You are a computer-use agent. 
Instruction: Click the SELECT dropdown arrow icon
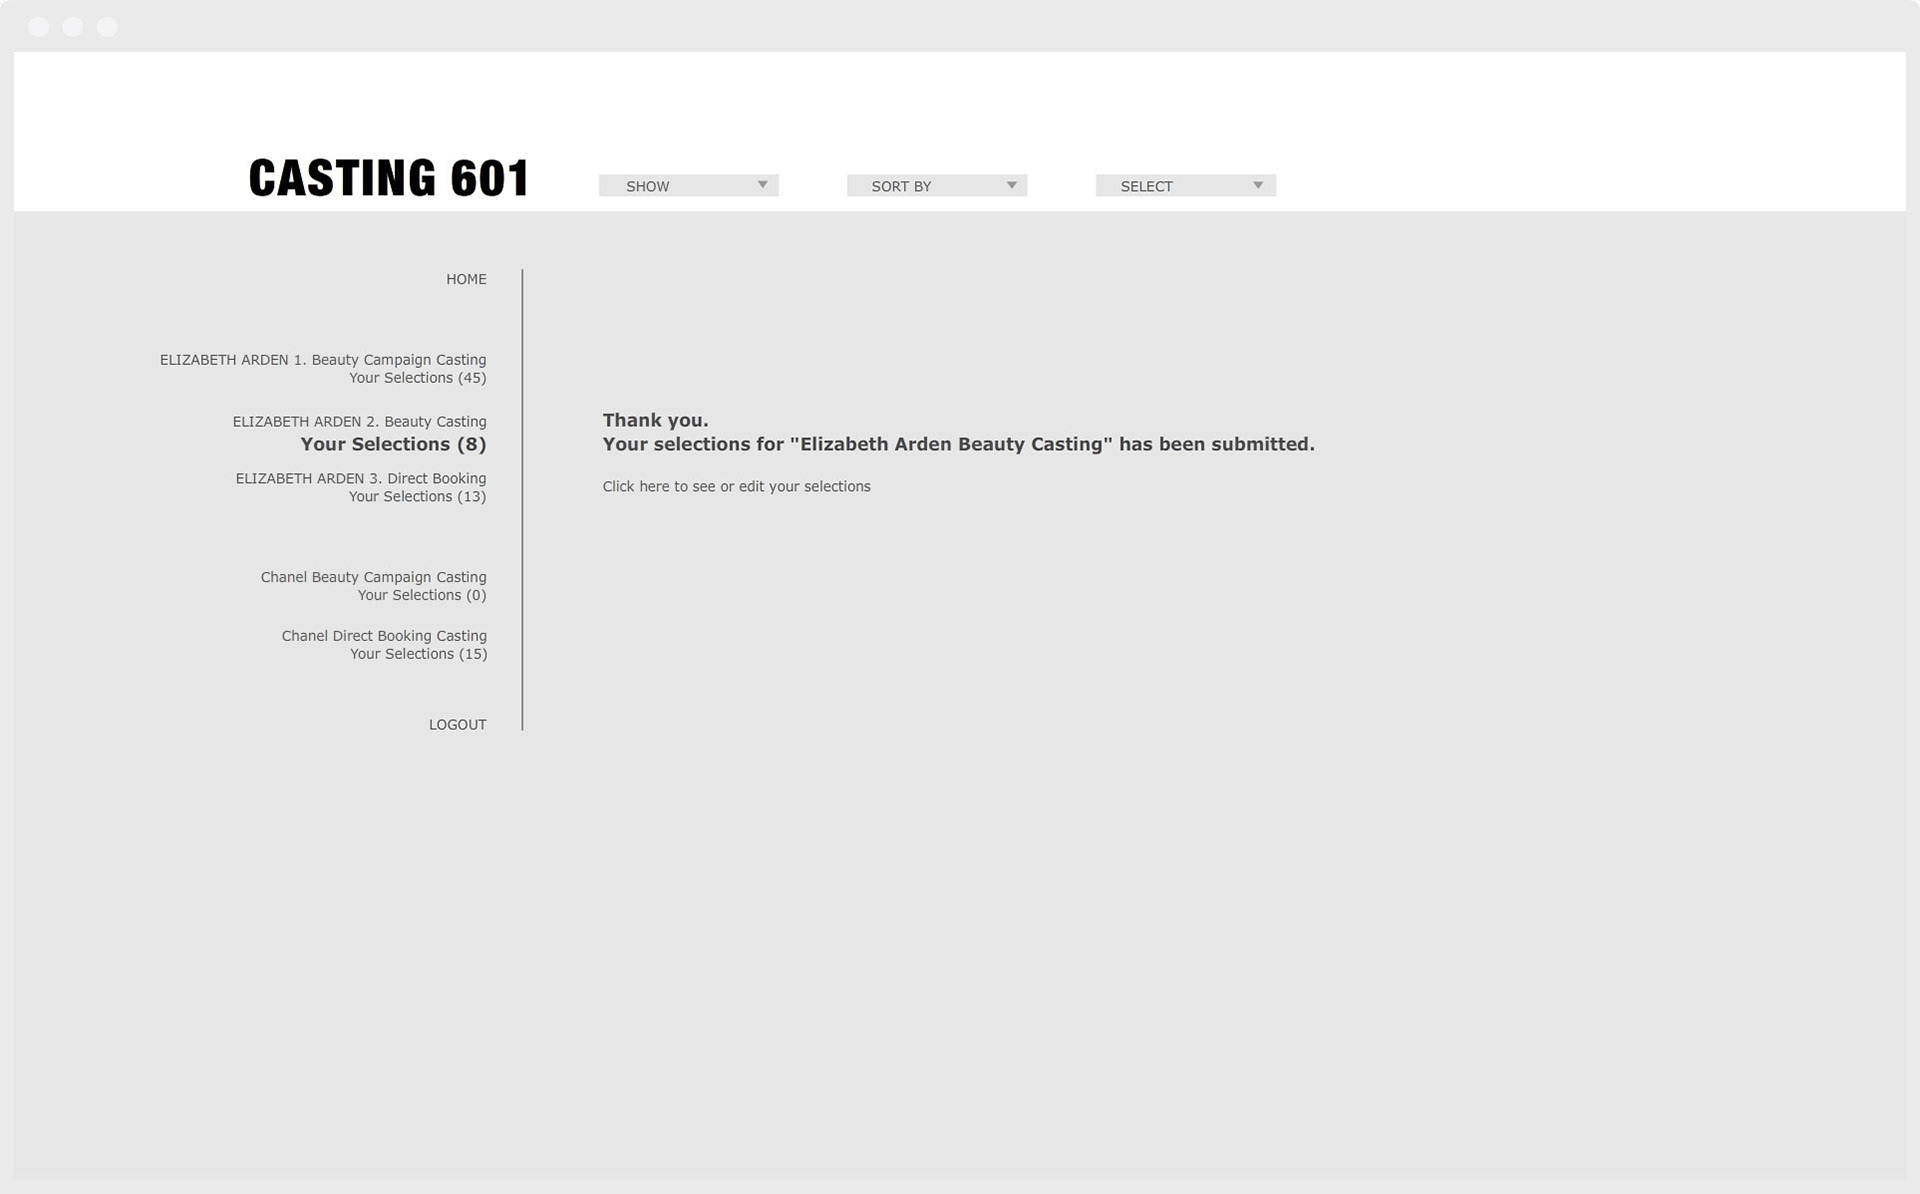click(x=1258, y=185)
